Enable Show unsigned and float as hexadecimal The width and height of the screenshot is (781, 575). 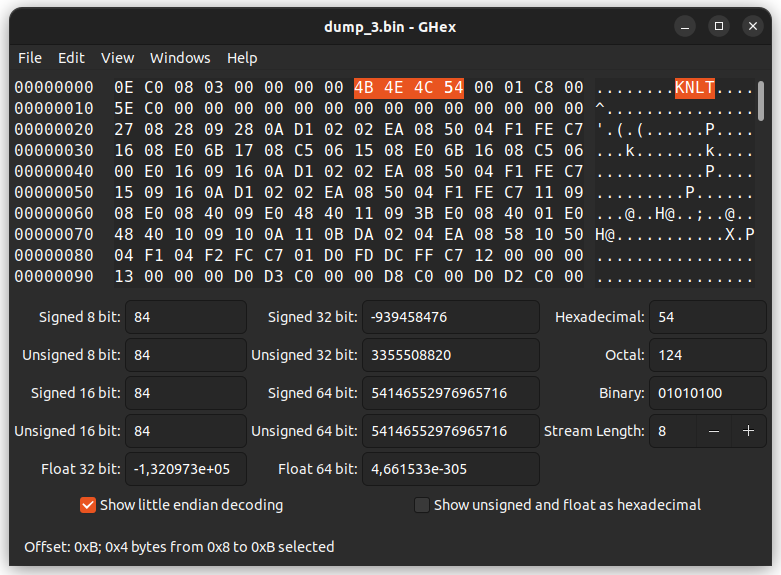click(422, 505)
